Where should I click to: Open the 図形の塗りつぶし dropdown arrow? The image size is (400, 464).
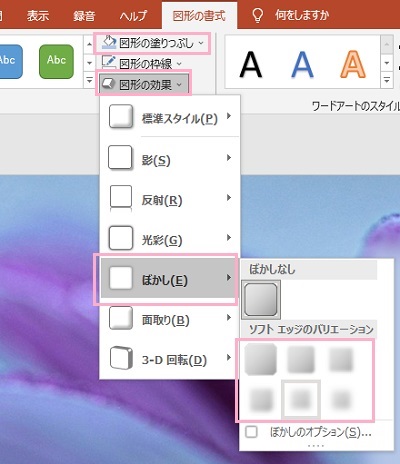tap(201, 43)
